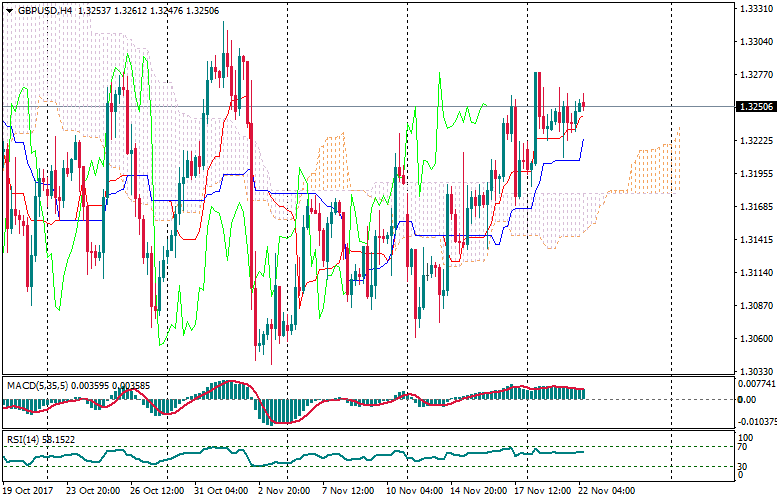Click the 1.30600 price axis label

(755, 339)
